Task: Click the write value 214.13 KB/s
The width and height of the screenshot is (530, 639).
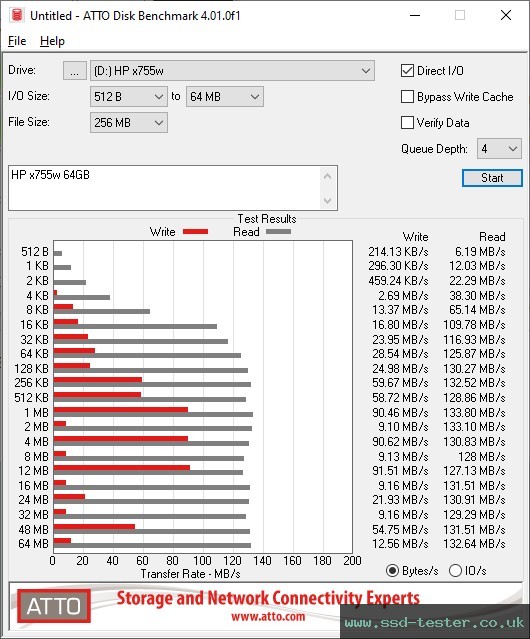Action: click(398, 252)
